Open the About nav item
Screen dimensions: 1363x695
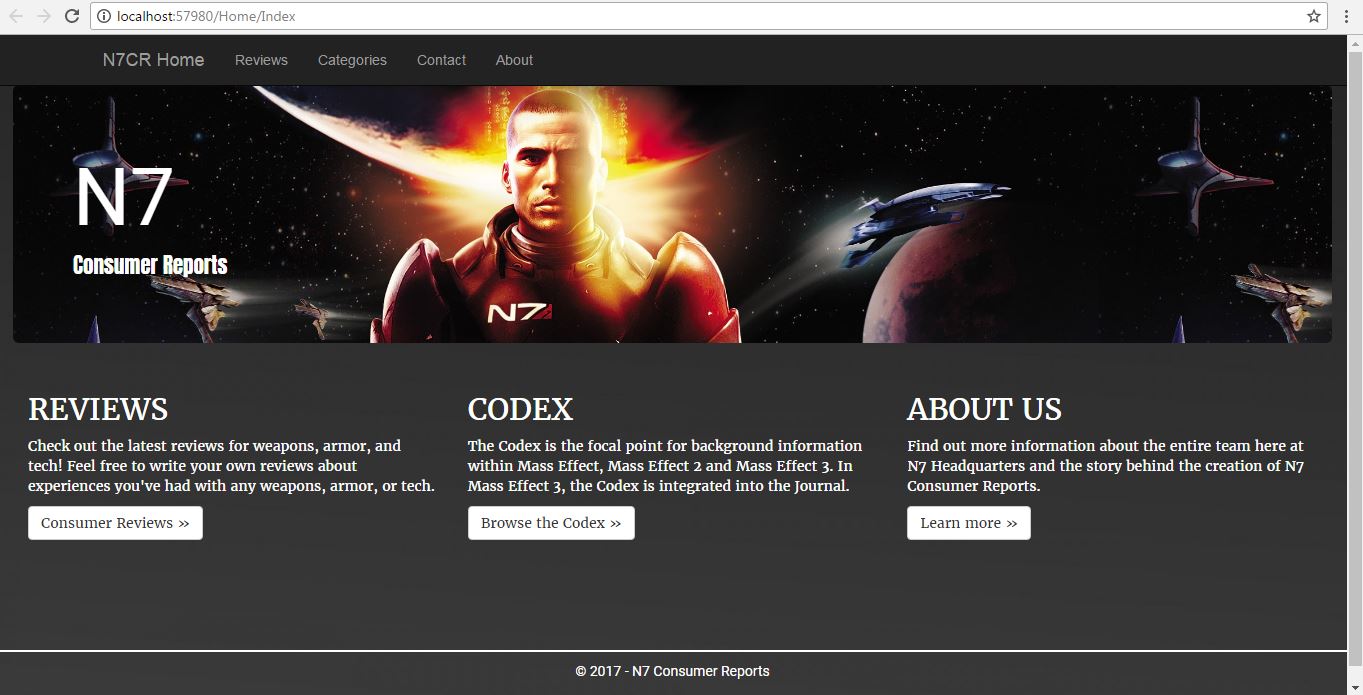click(514, 60)
